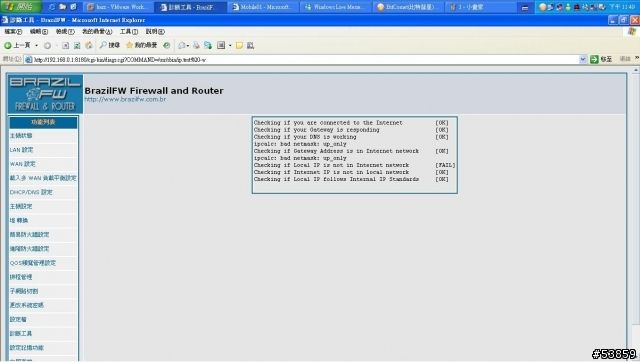Click the green Messenger buddy tray icon
The width and height of the screenshot is (640, 362).
[x=569, y=7]
